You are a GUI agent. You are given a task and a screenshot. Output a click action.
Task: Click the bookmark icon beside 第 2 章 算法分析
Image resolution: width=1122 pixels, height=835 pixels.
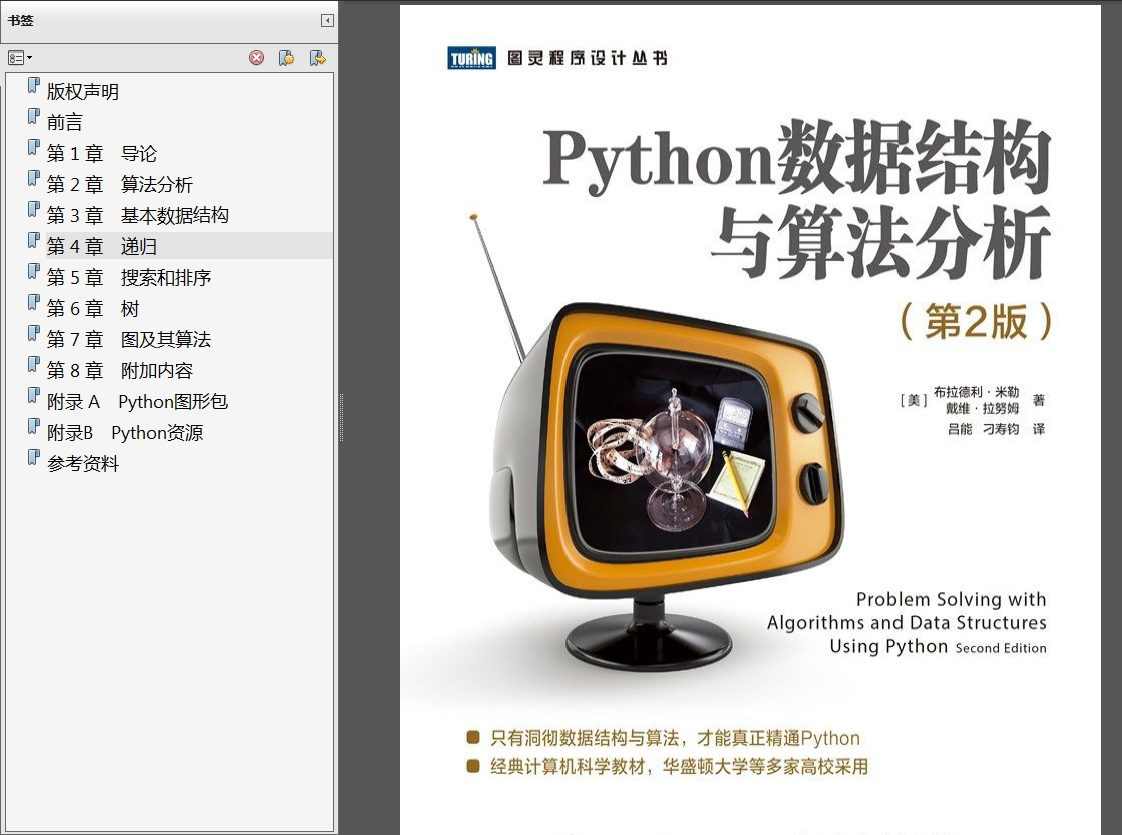(34, 178)
